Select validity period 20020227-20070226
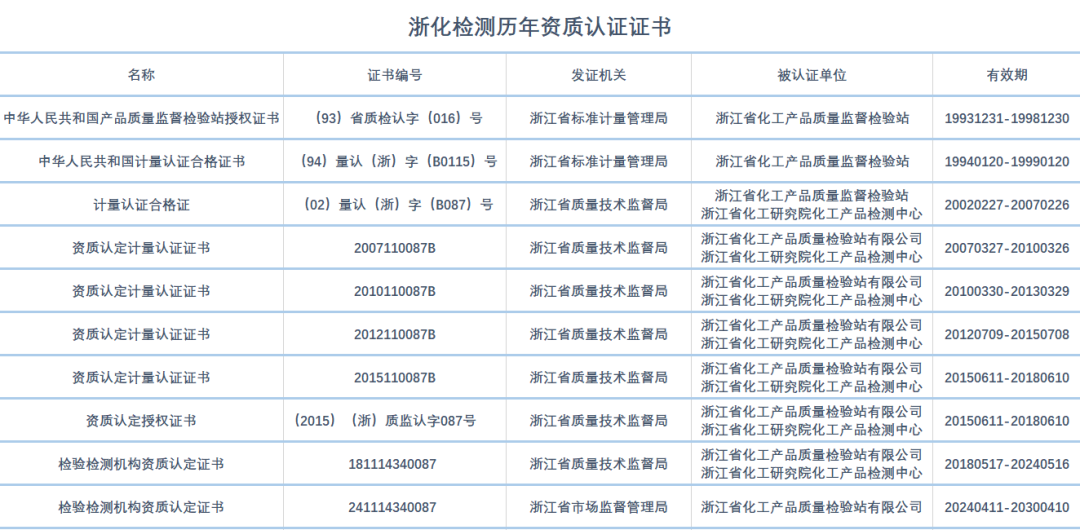The image size is (1080, 530). [1006, 205]
